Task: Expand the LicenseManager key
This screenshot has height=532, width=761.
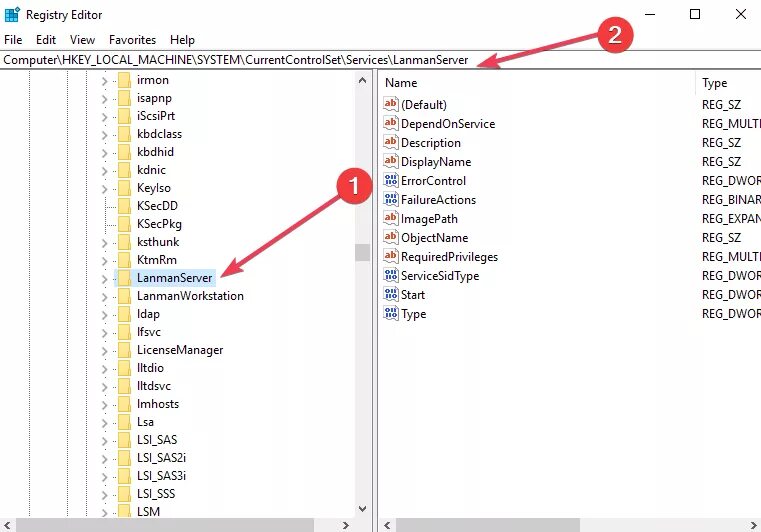Action: [104, 350]
